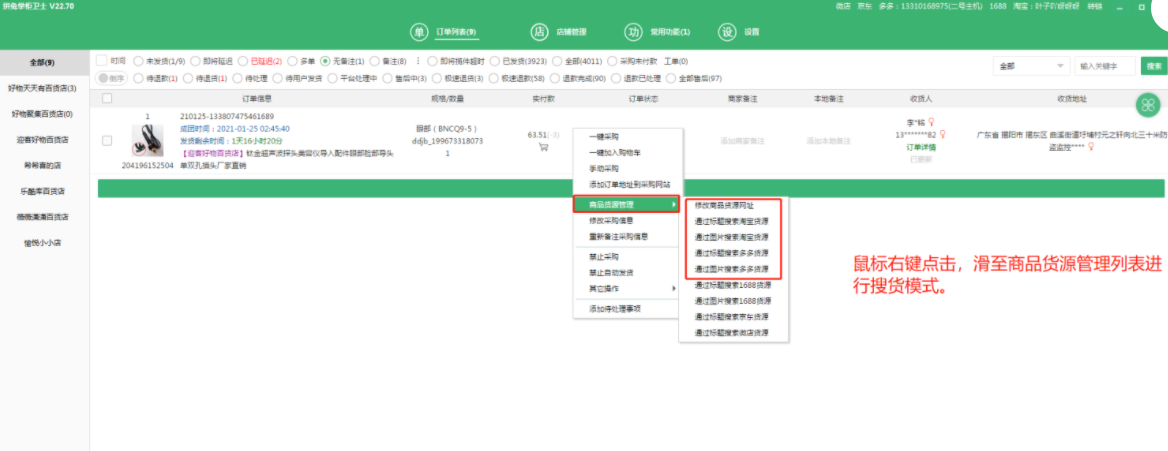Select 愉悦小小店 in sidebar
Image resolution: width=1168 pixels, height=451 pixels.
(x=44, y=242)
